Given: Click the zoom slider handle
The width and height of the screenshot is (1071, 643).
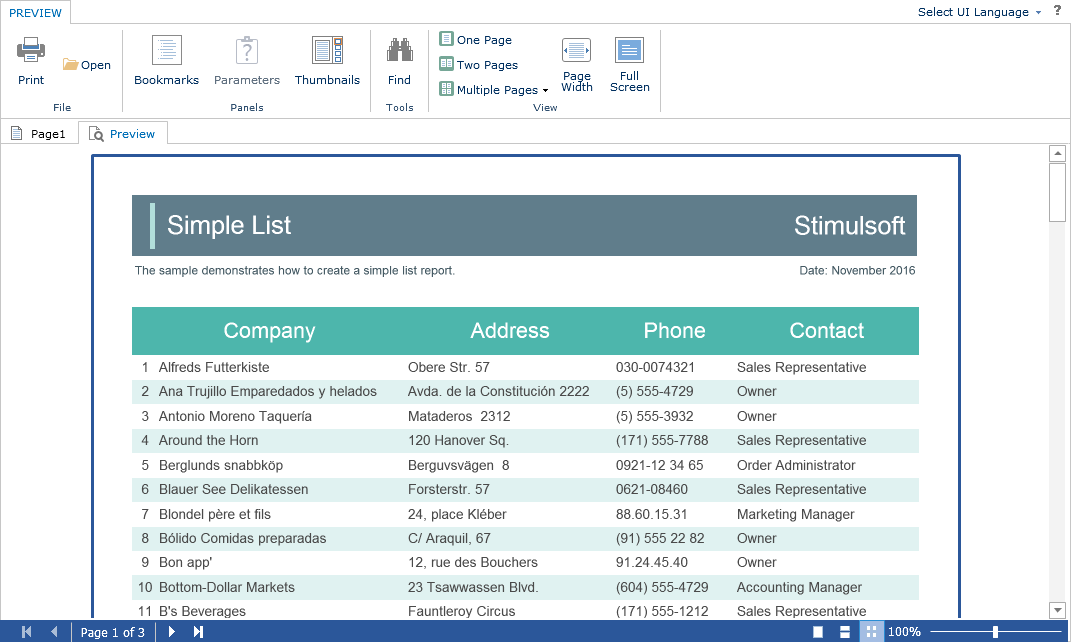Looking at the screenshot, I should click(x=995, y=632).
